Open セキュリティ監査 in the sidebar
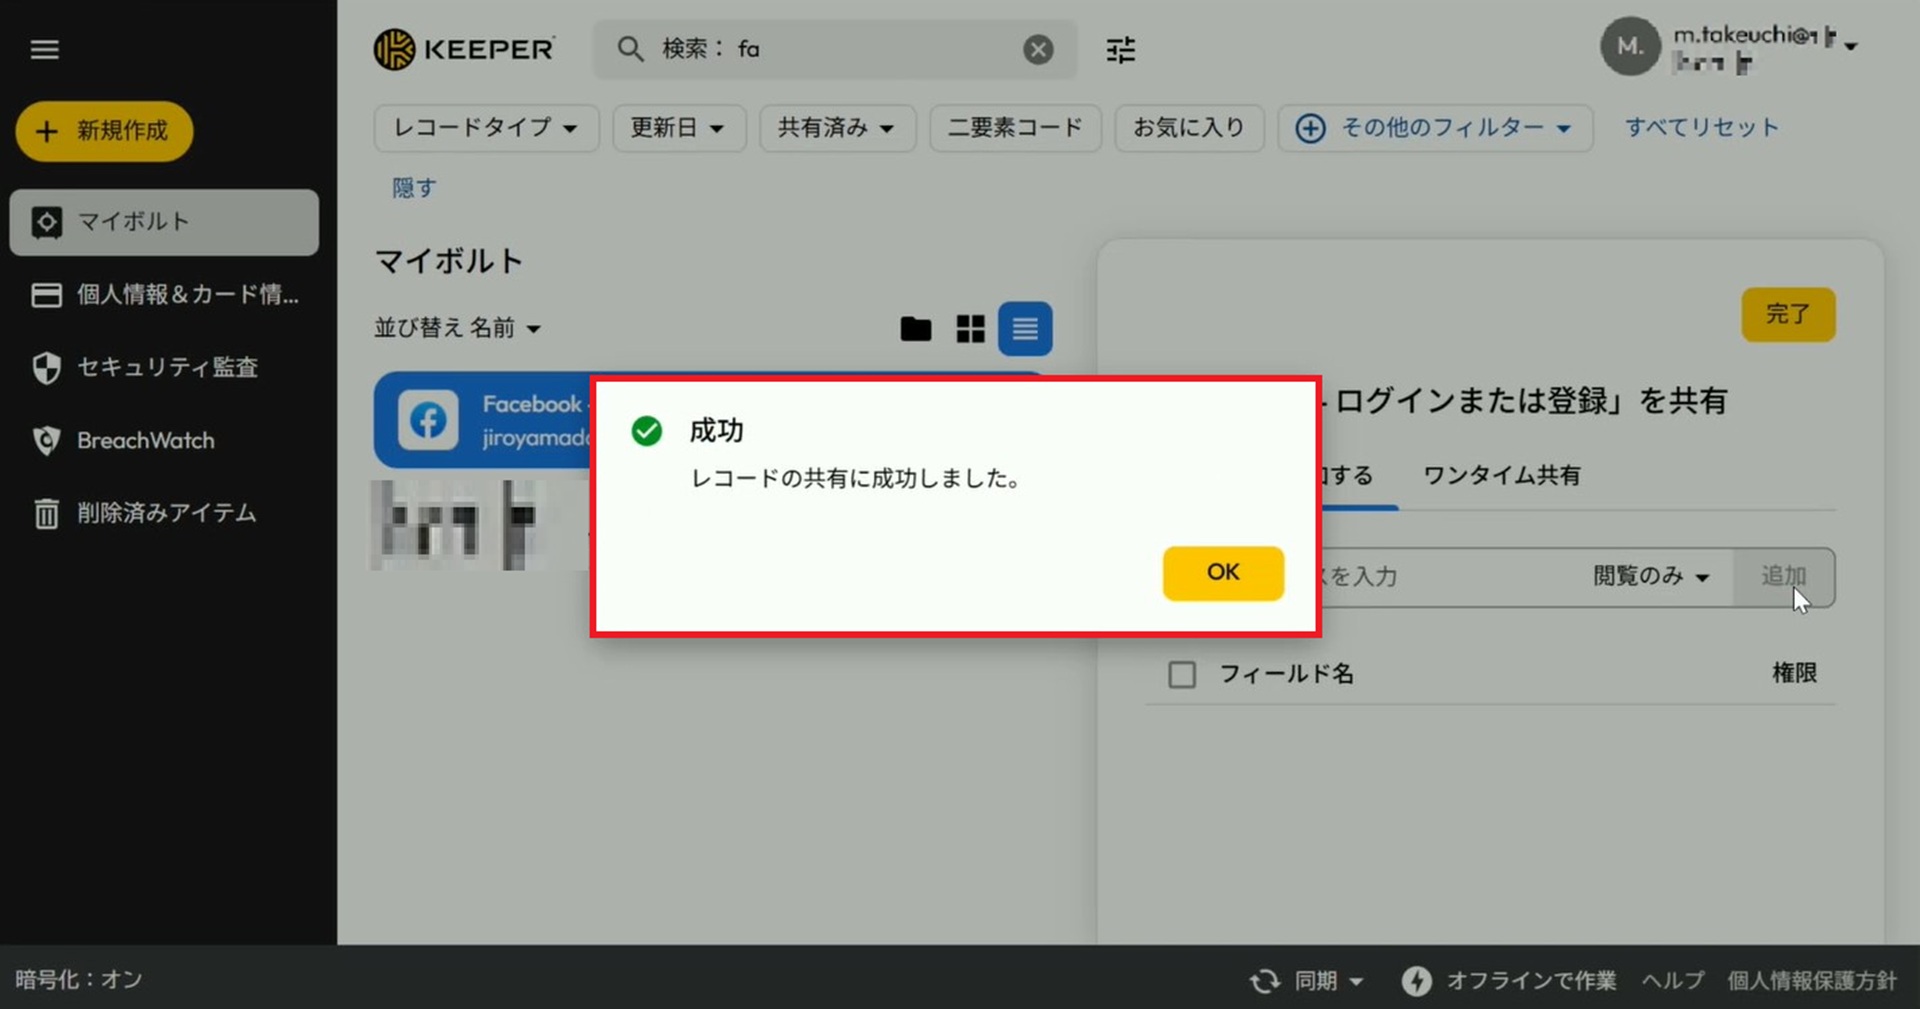This screenshot has width=1920, height=1009. 166,367
